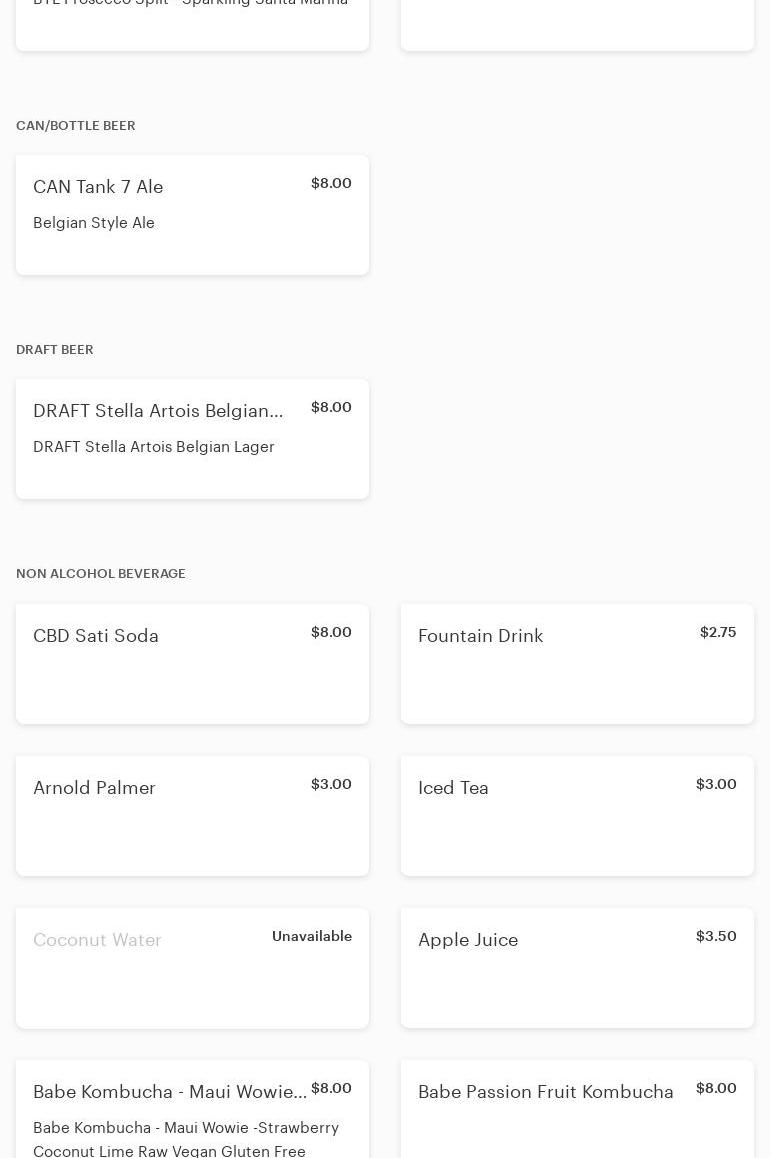This screenshot has height=1158, width=770.
Task: Click the DRAFT BEER section heading
Action: 55,350
